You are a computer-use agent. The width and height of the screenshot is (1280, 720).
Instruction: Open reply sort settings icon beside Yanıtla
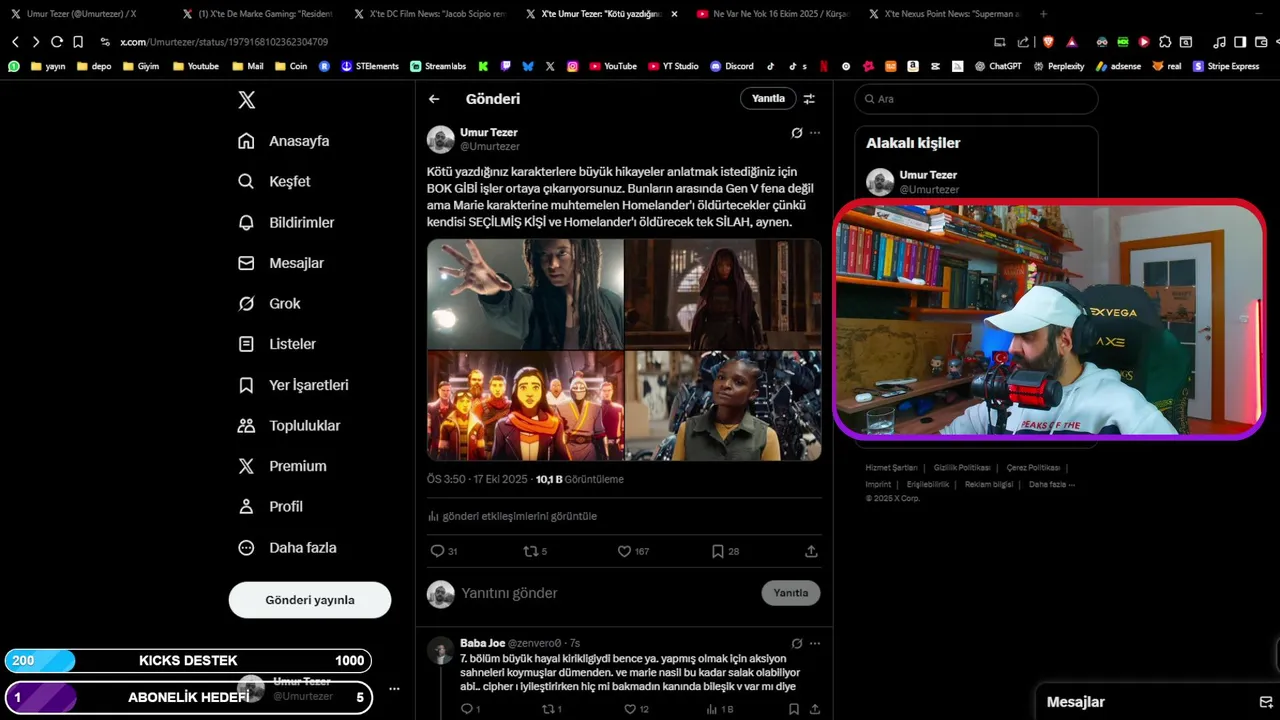coord(809,99)
